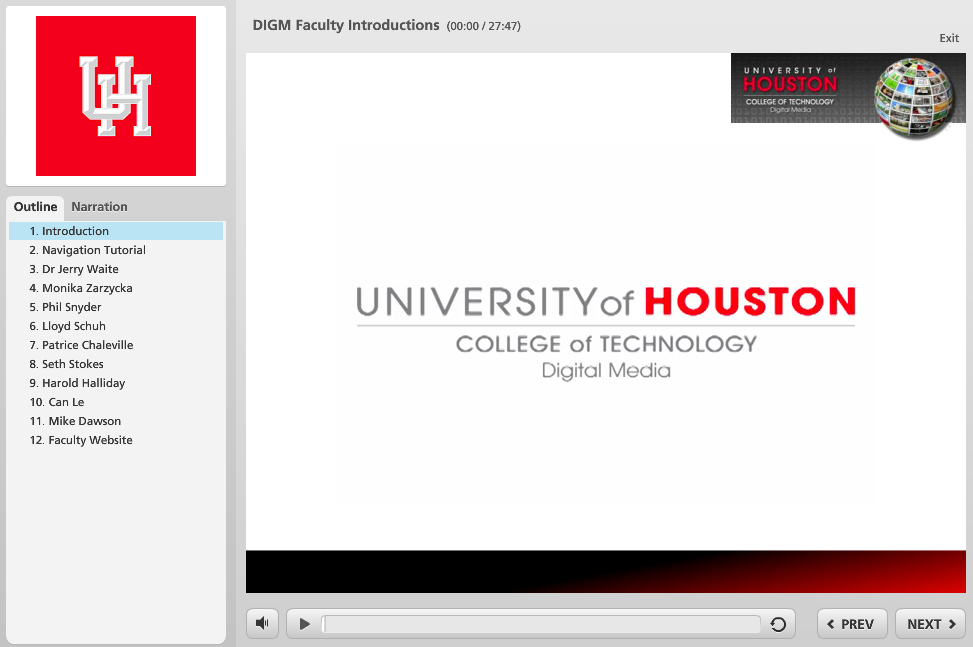Click the red UH logo image

pos(116,96)
